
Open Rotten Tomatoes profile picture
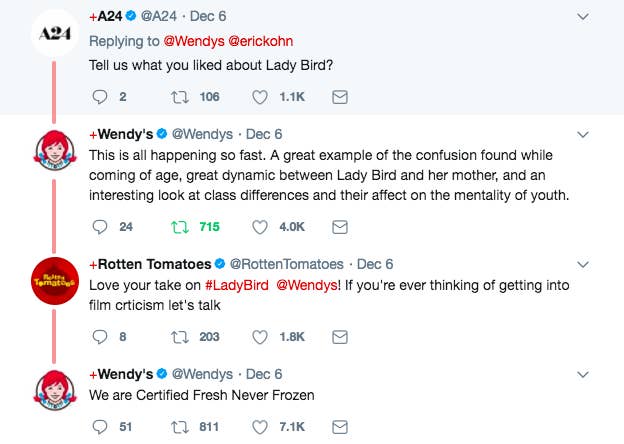point(55,281)
